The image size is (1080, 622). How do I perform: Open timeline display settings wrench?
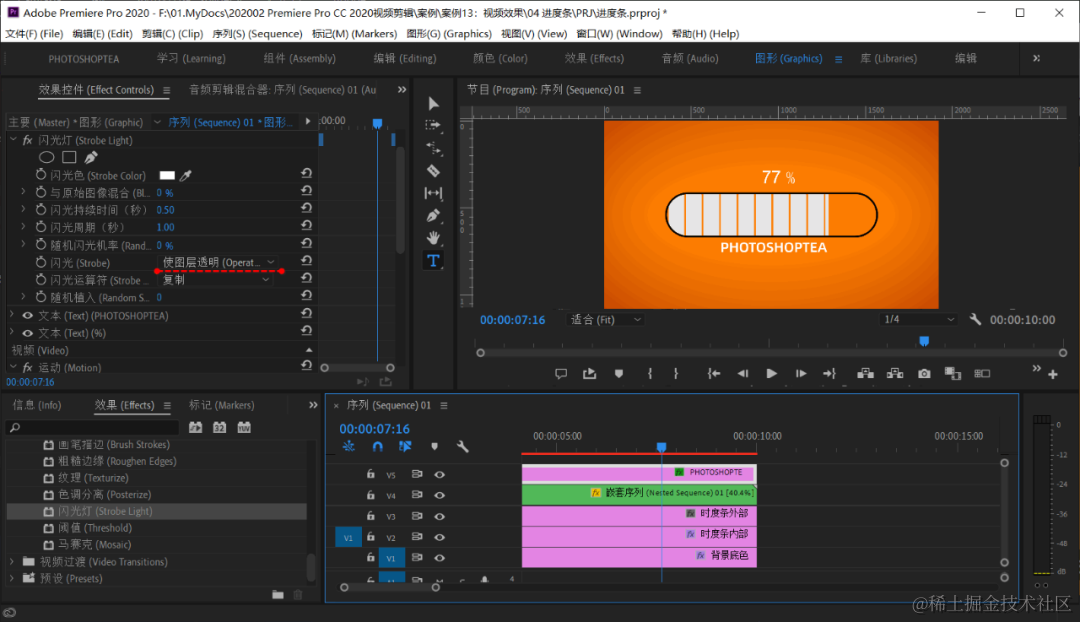click(x=463, y=447)
